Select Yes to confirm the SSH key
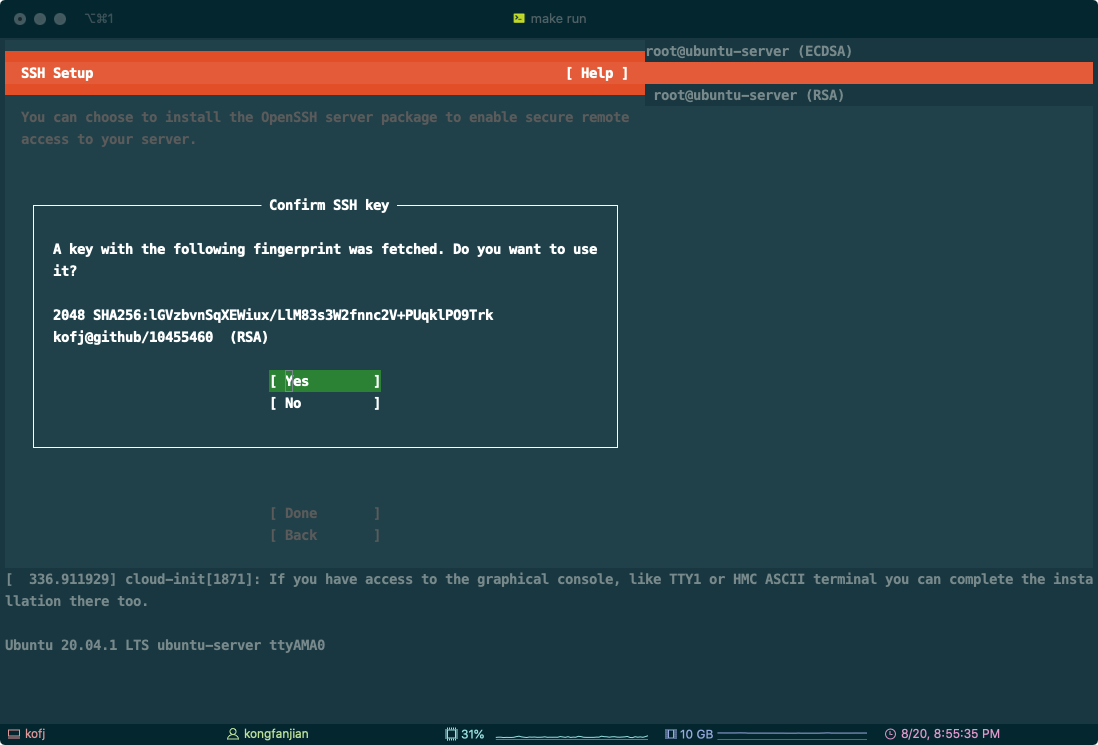The image size is (1098, 745). [325, 381]
